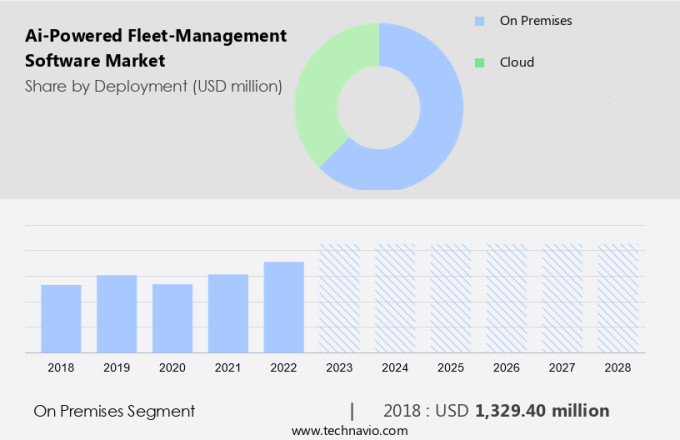Click the hatched 2023 forecast bar
The height and width of the screenshot is (440, 680).
tap(339, 298)
